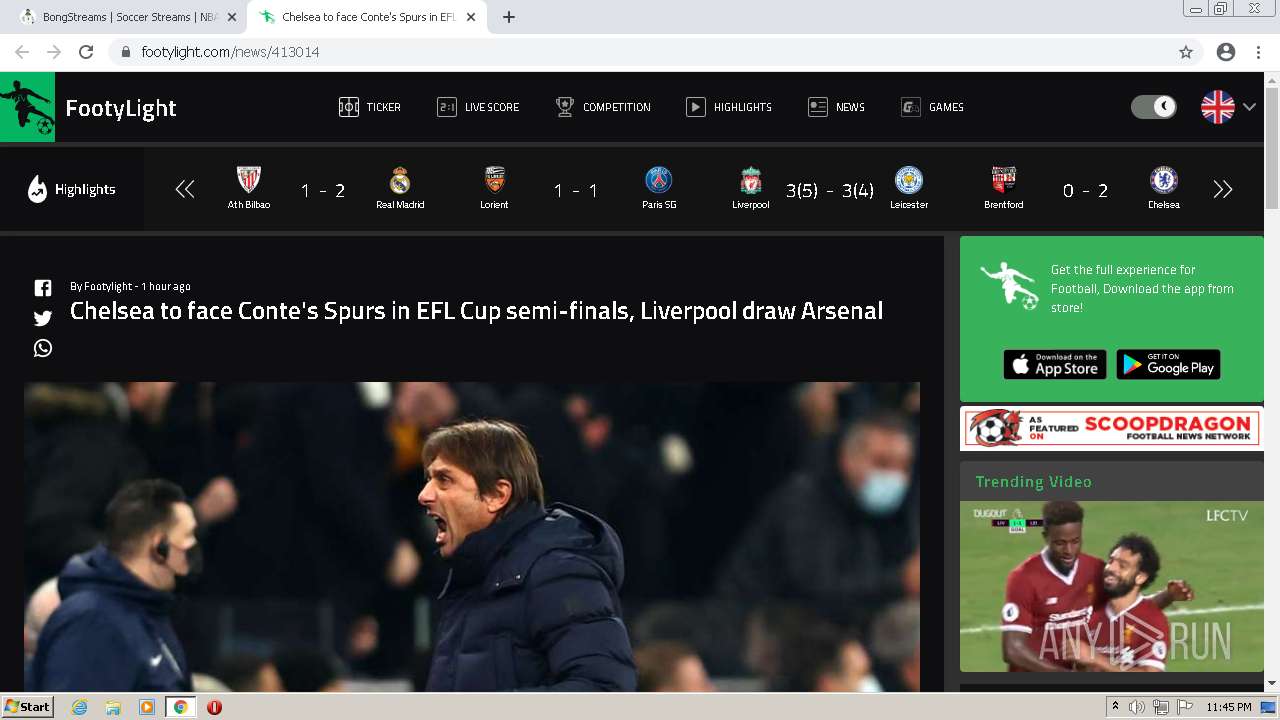Select the Brentford club crest
The width and height of the screenshot is (1280, 720).
point(1003,180)
